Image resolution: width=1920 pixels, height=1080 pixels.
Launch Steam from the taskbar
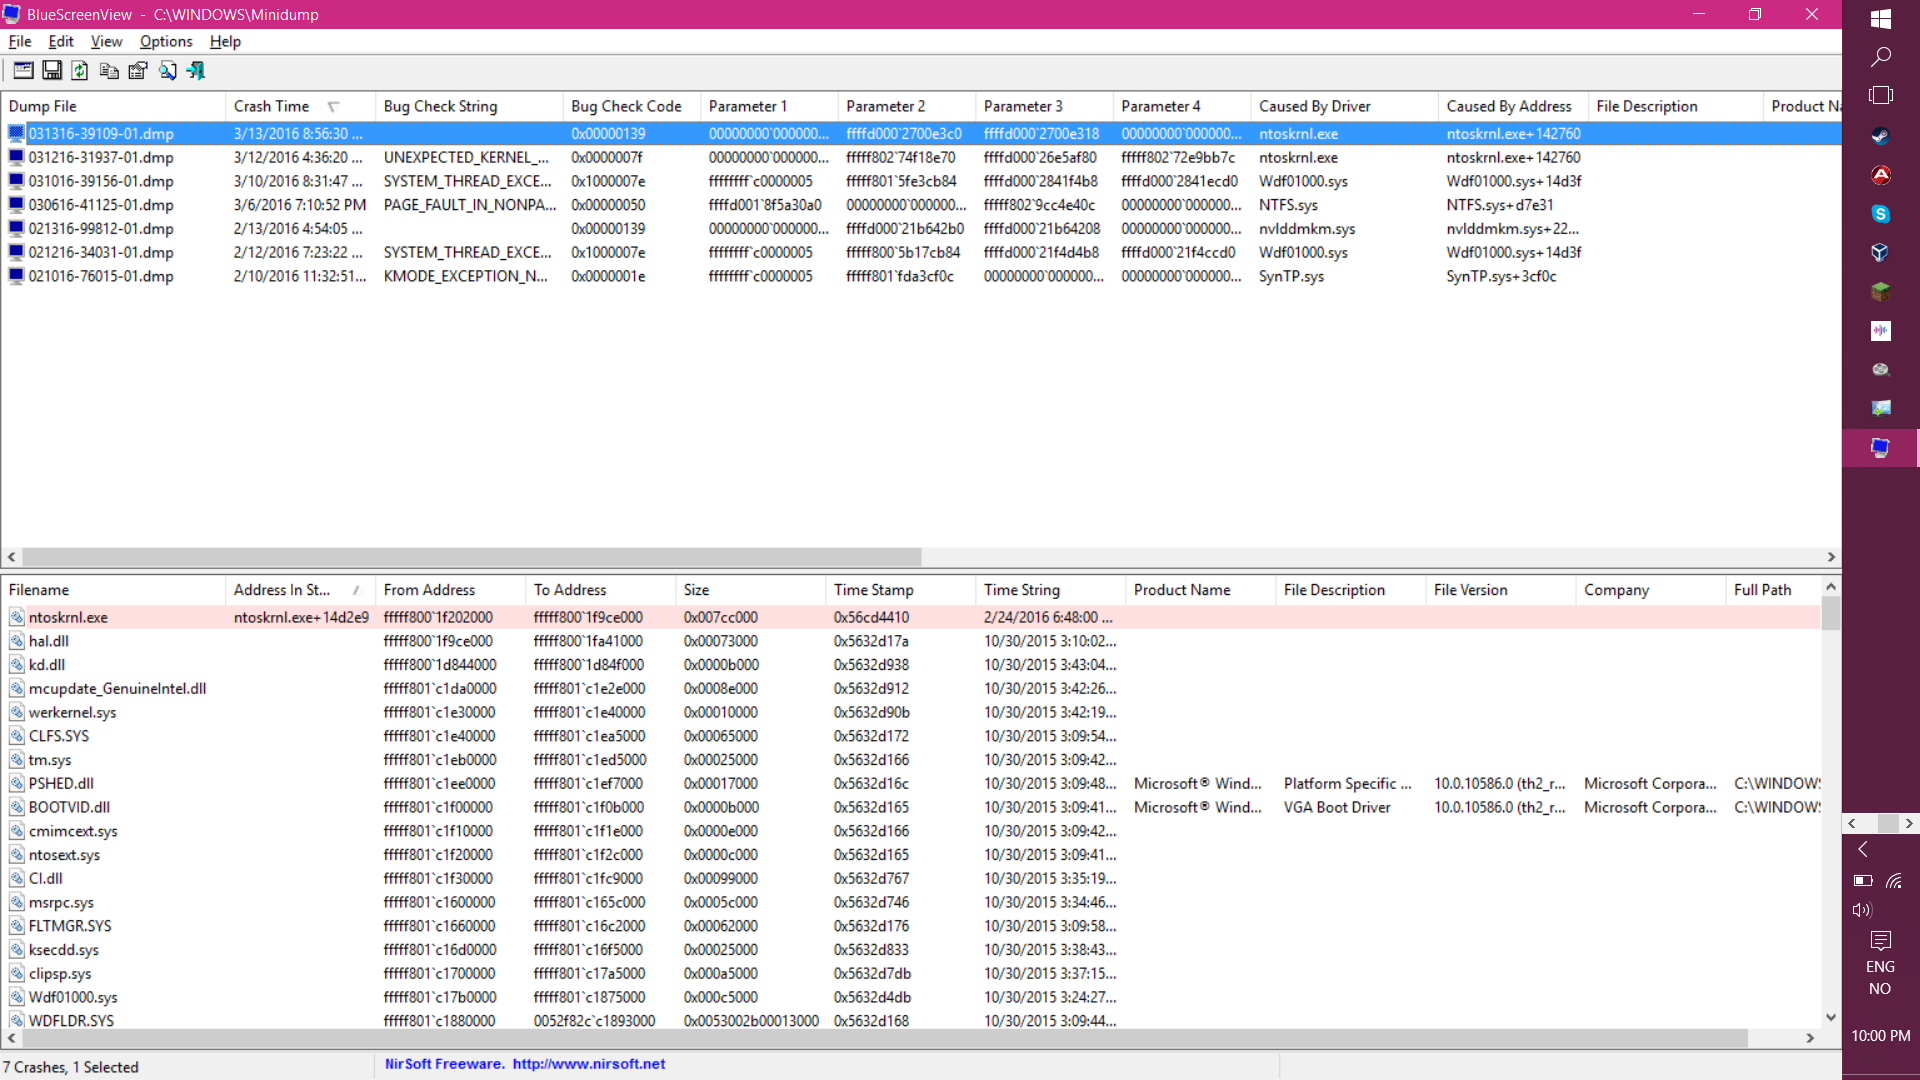tap(1880, 136)
